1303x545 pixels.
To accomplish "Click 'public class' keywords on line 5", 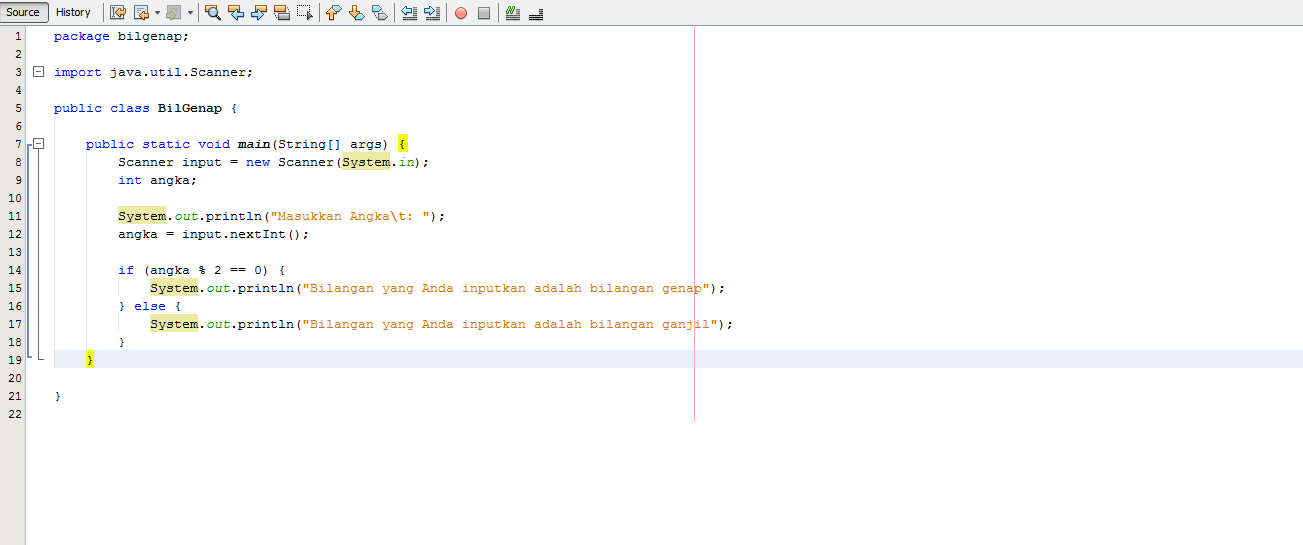I will [102, 108].
